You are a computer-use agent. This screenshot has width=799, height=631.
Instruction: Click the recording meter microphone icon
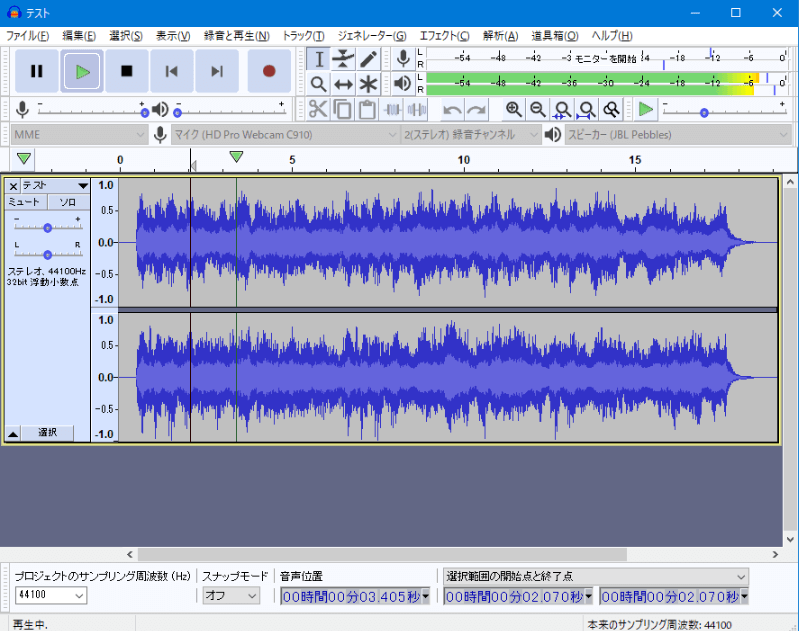pyautogui.click(x=403, y=59)
